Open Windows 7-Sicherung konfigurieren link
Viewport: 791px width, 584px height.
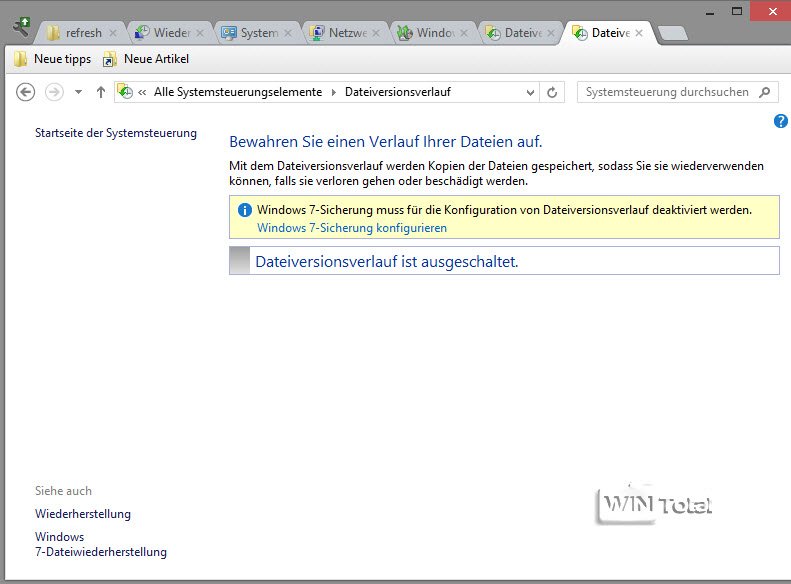[352, 228]
